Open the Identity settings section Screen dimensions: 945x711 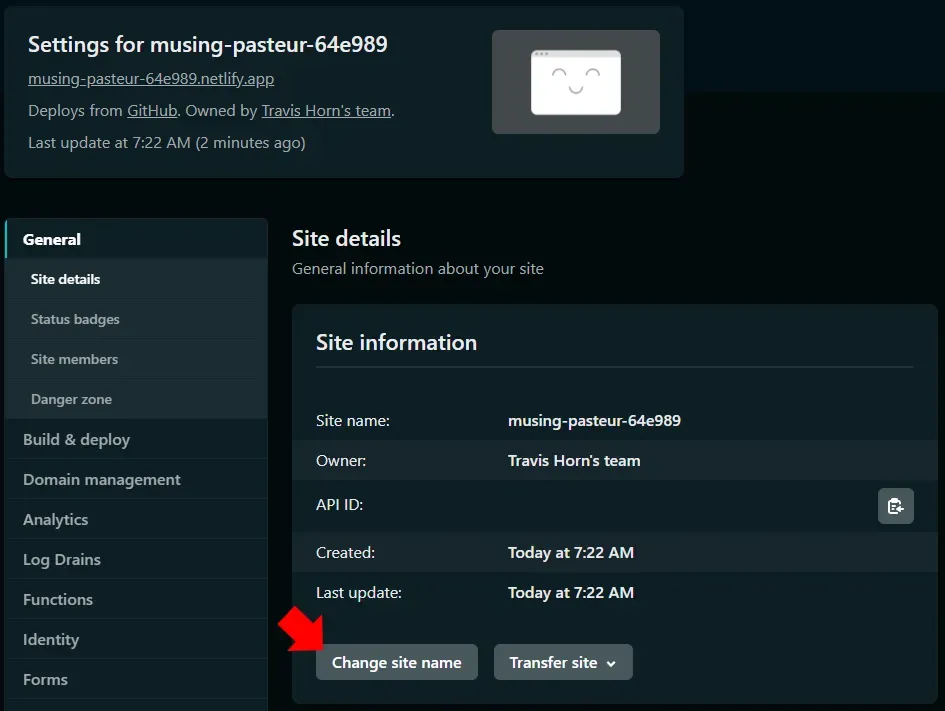tap(50, 639)
